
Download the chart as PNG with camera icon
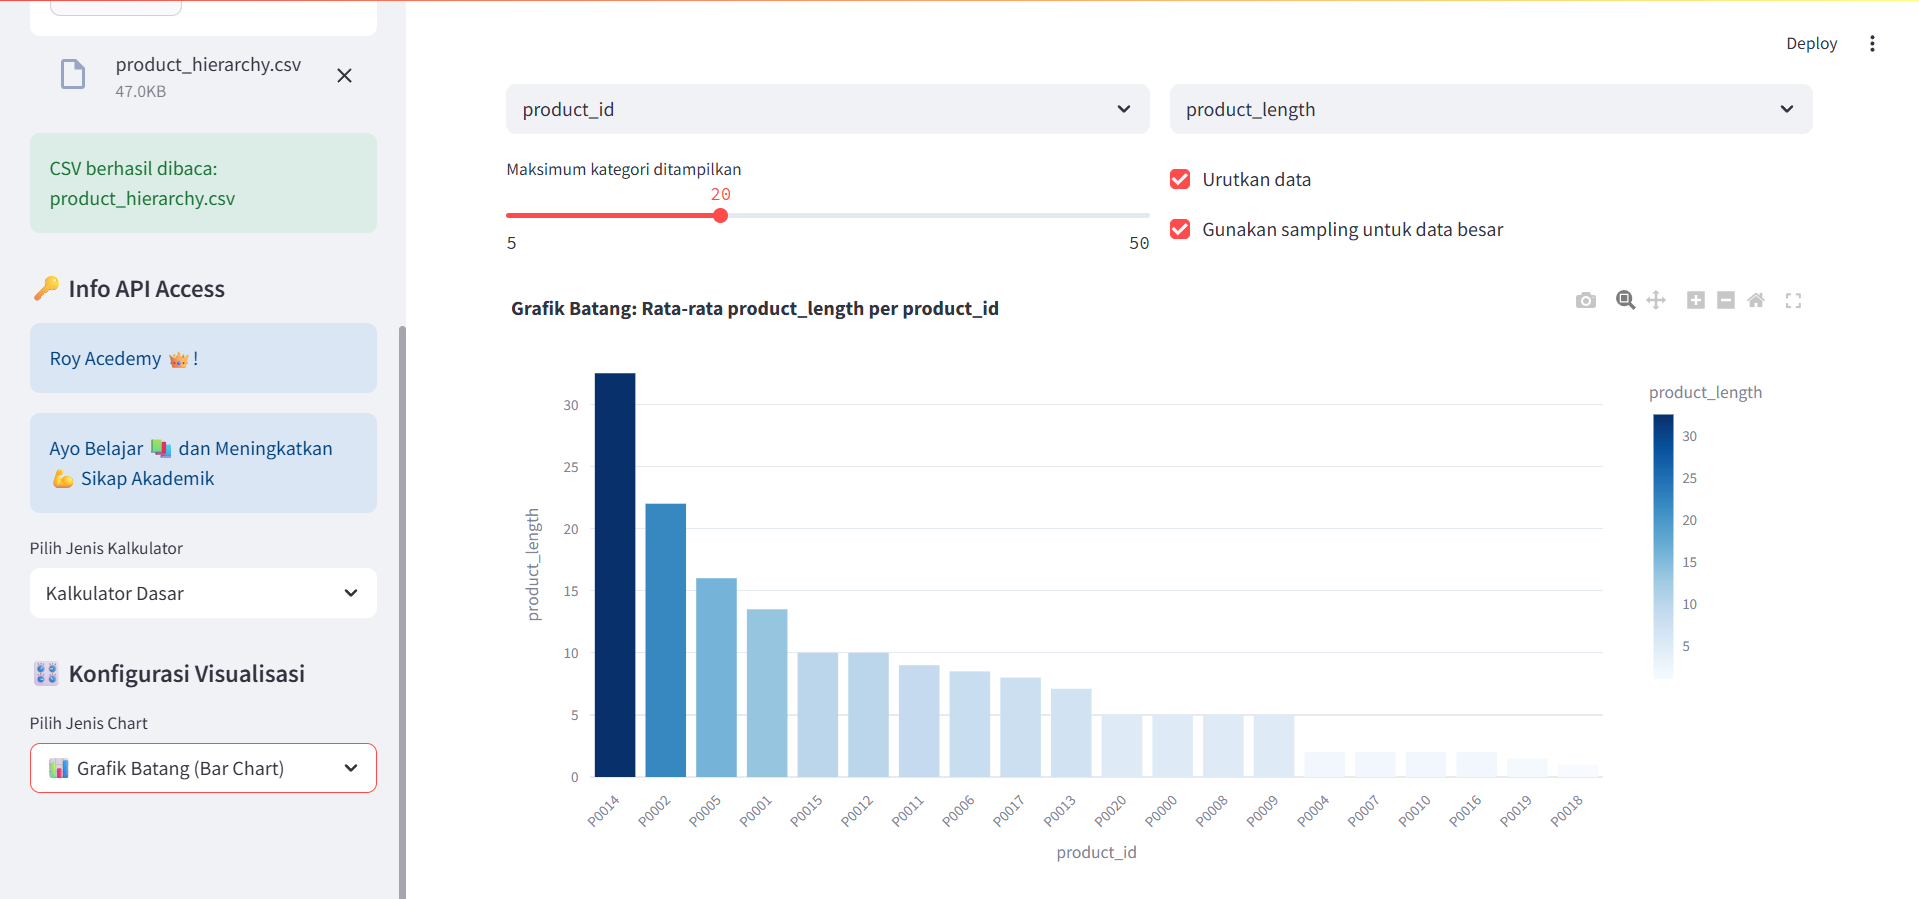click(x=1585, y=301)
